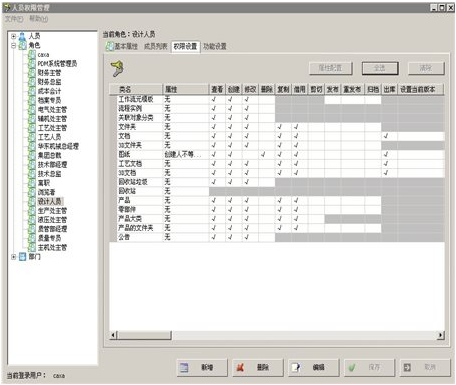Click the red 删除 icon

click(240, 367)
